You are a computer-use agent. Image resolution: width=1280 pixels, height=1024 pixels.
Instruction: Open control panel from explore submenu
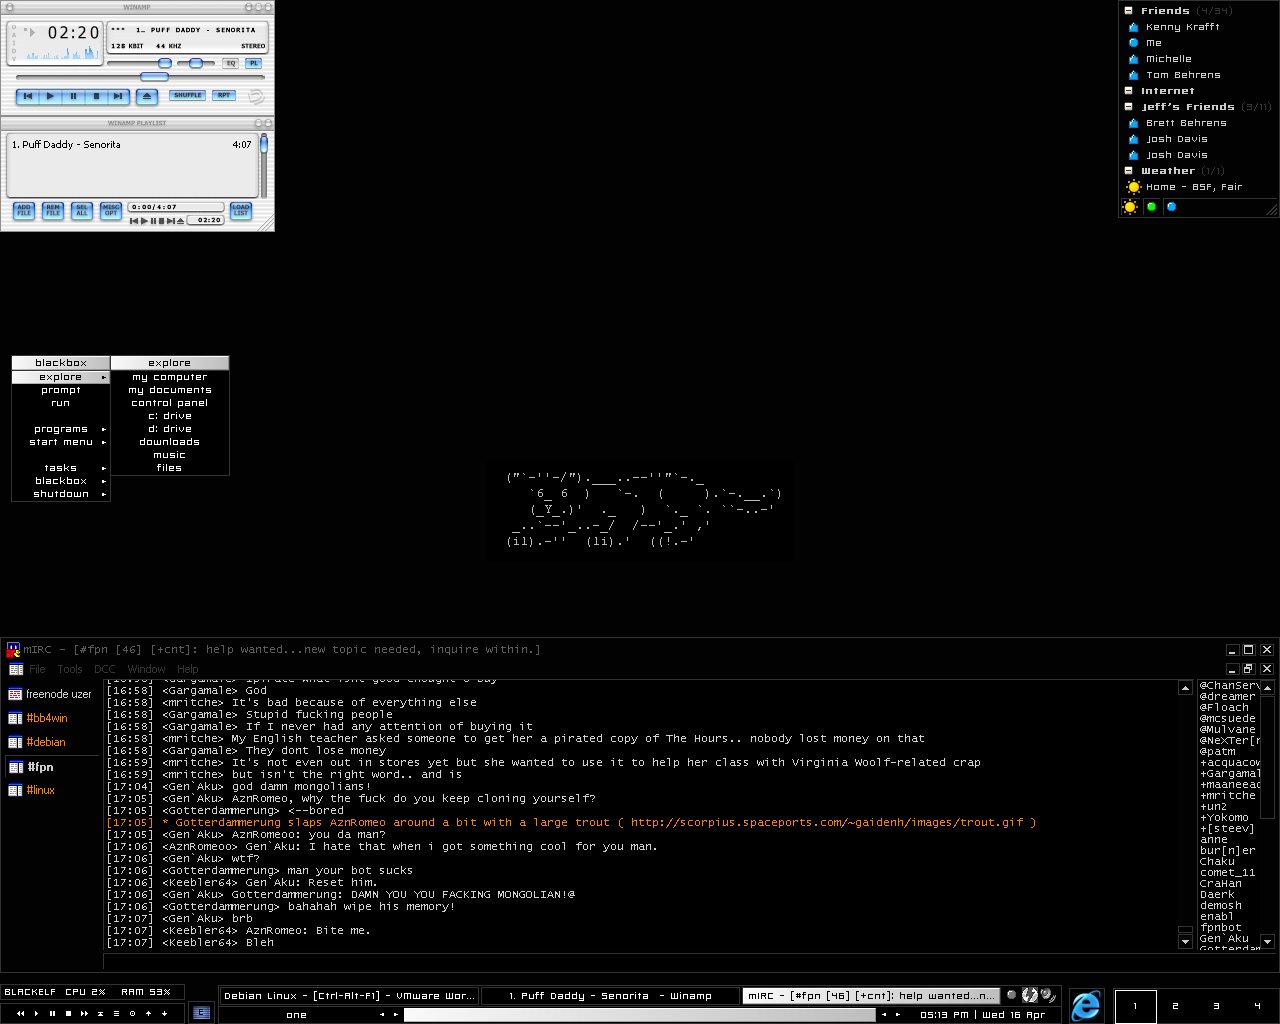click(169, 403)
